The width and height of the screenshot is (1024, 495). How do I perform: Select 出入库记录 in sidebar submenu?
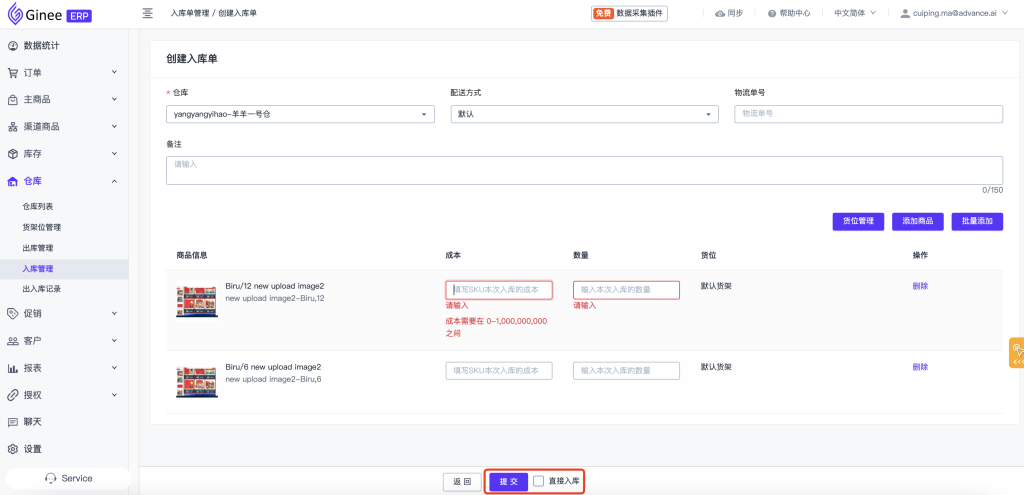[x=42, y=289]
